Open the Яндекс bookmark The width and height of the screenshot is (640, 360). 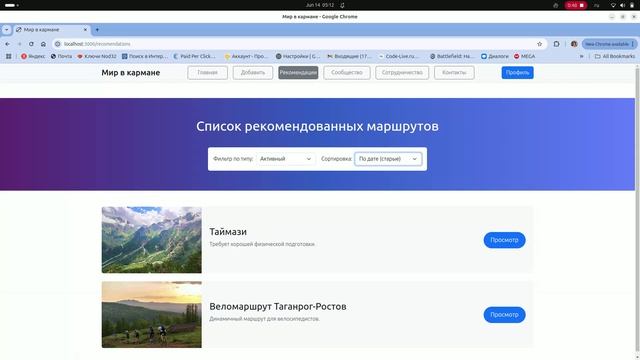pyautogui.click(x=33, y=56)
